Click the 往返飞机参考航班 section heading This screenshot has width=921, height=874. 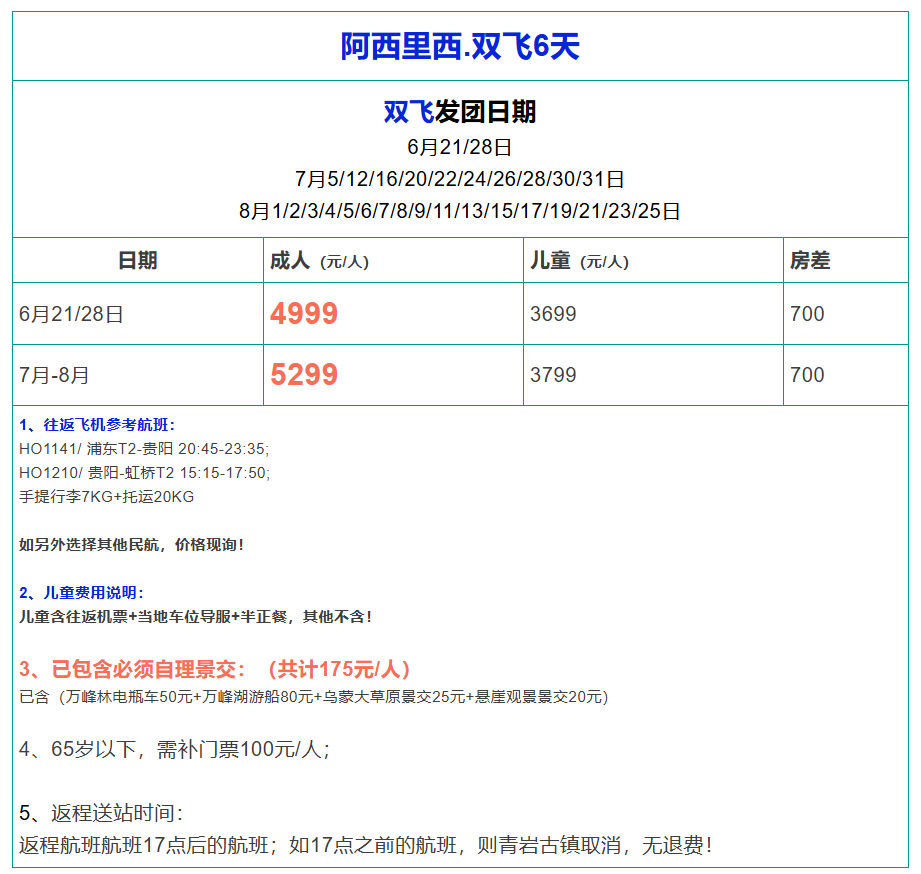(97, 425)
